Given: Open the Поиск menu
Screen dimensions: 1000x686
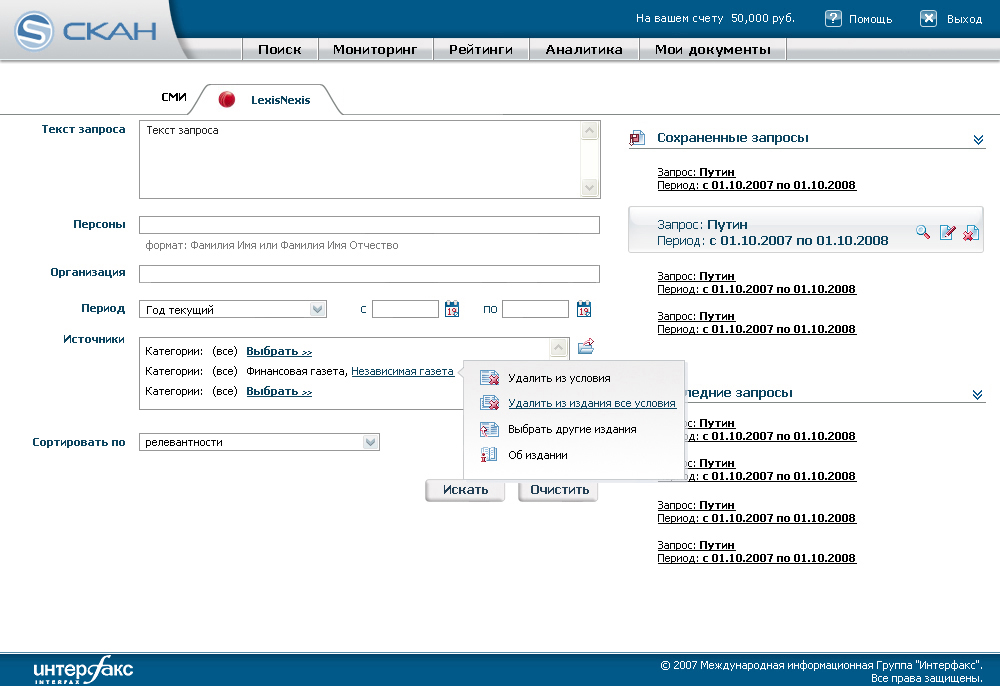Looking at the screenshot, I should 280,49.
